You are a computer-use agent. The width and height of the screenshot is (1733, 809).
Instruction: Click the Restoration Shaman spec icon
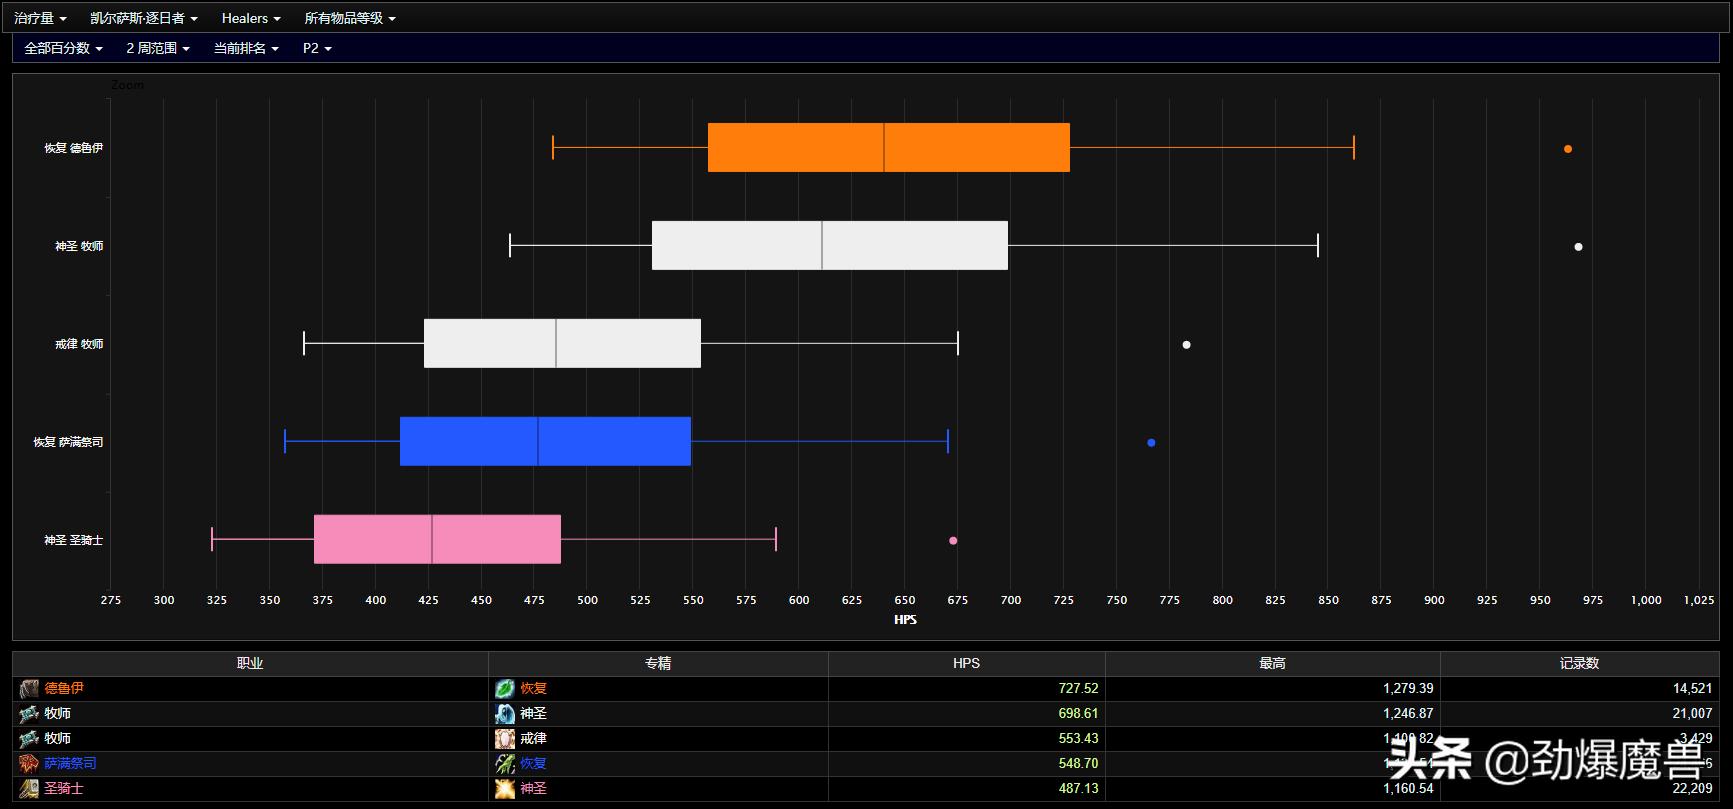point(505,764)
